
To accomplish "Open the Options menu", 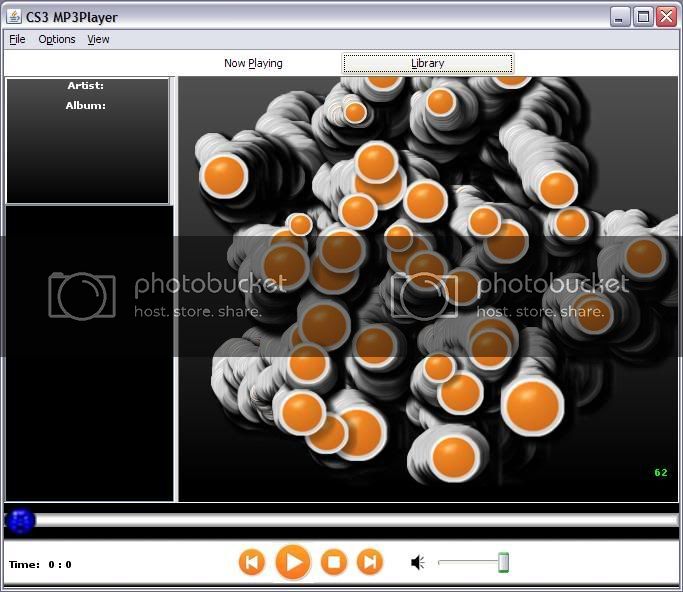I will point(57,39).
